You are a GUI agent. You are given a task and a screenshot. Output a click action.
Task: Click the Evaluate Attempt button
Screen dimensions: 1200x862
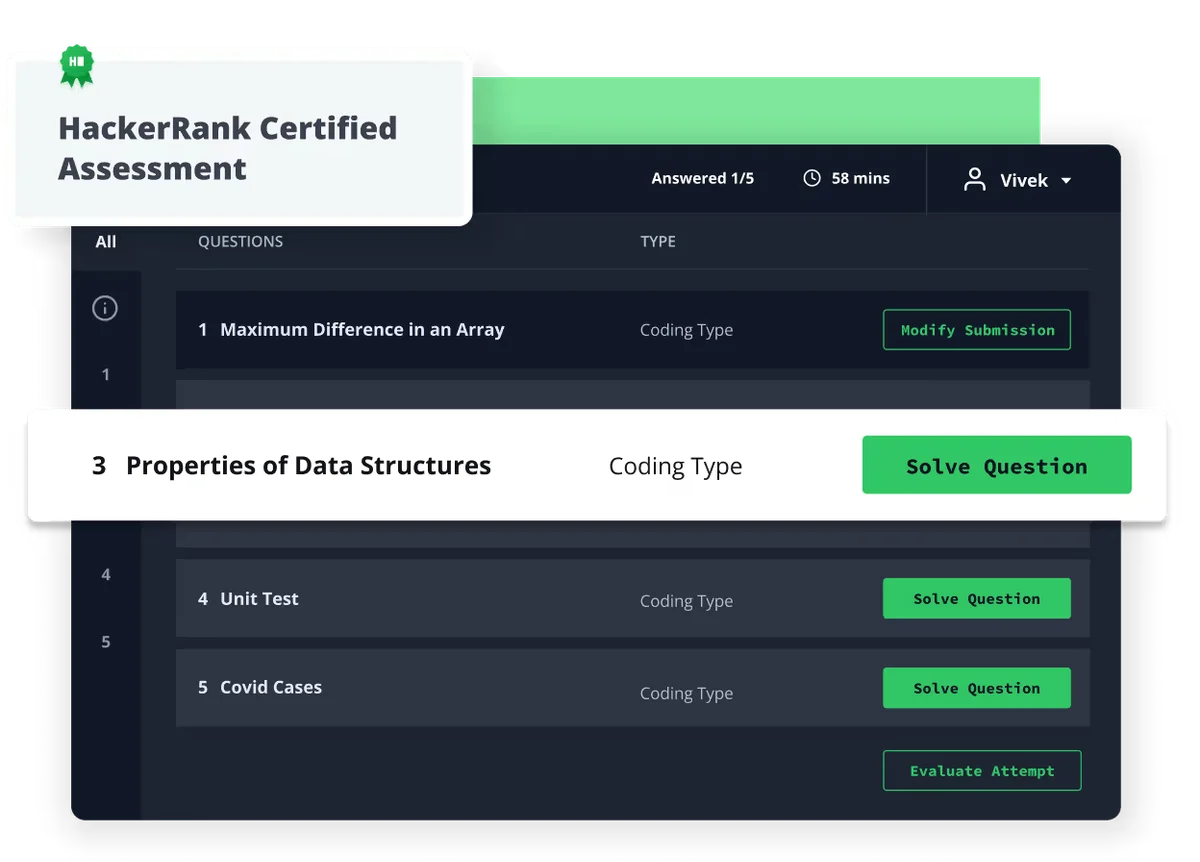point(981,770)
